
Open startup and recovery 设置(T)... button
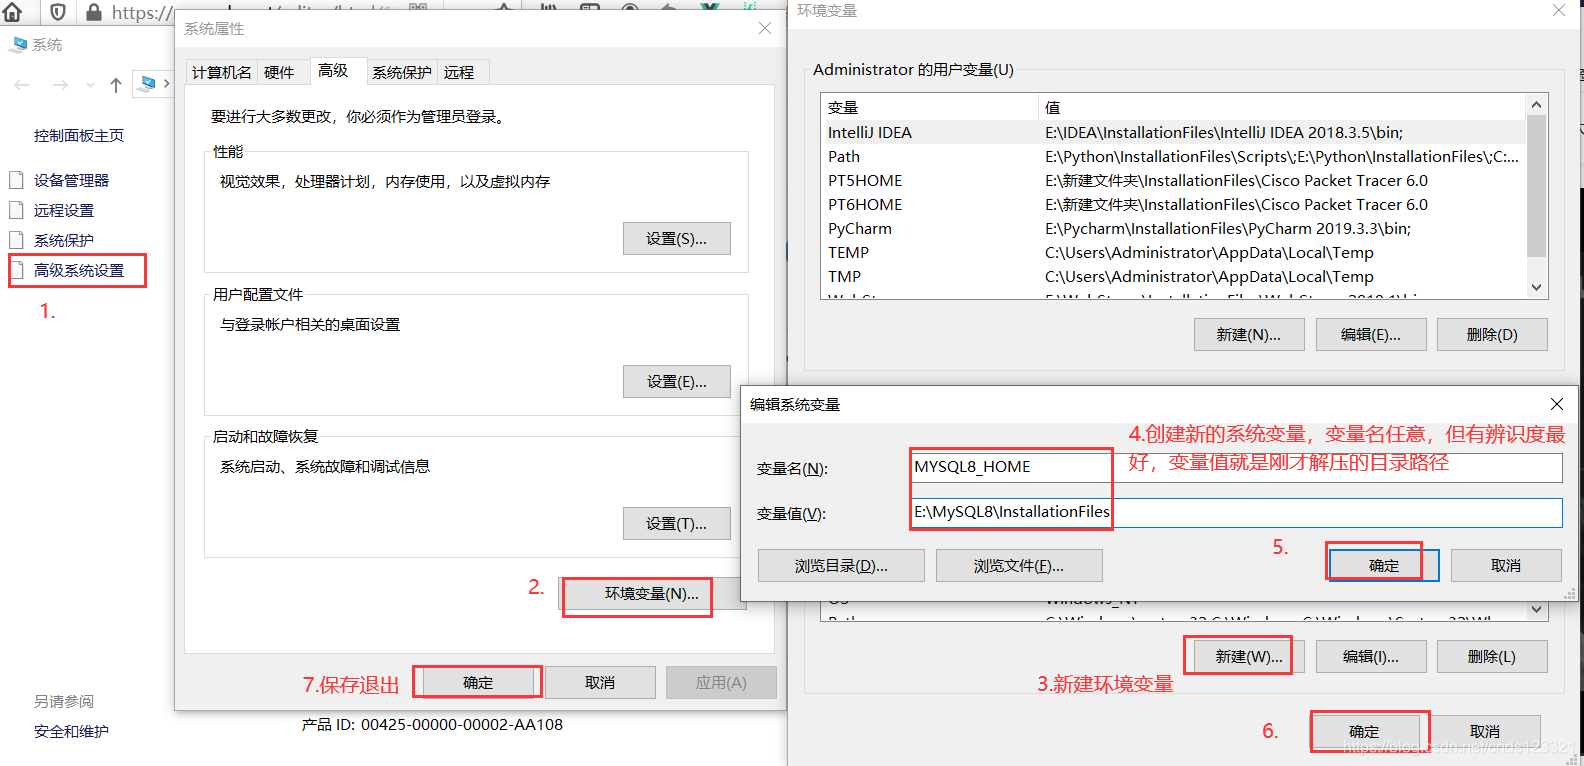coord(676,523)
